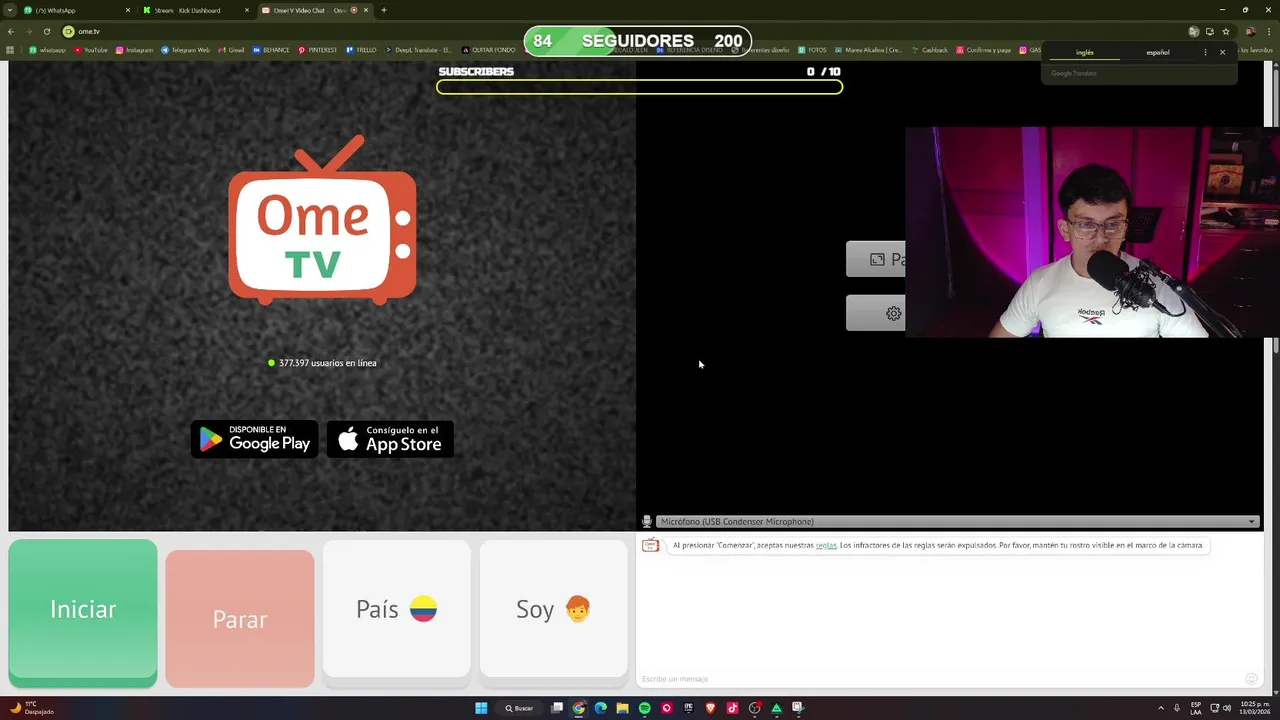Viewport: 1280px width, 720px height.
Task: Click the green Iniciar button
Action: click(83, 612)
